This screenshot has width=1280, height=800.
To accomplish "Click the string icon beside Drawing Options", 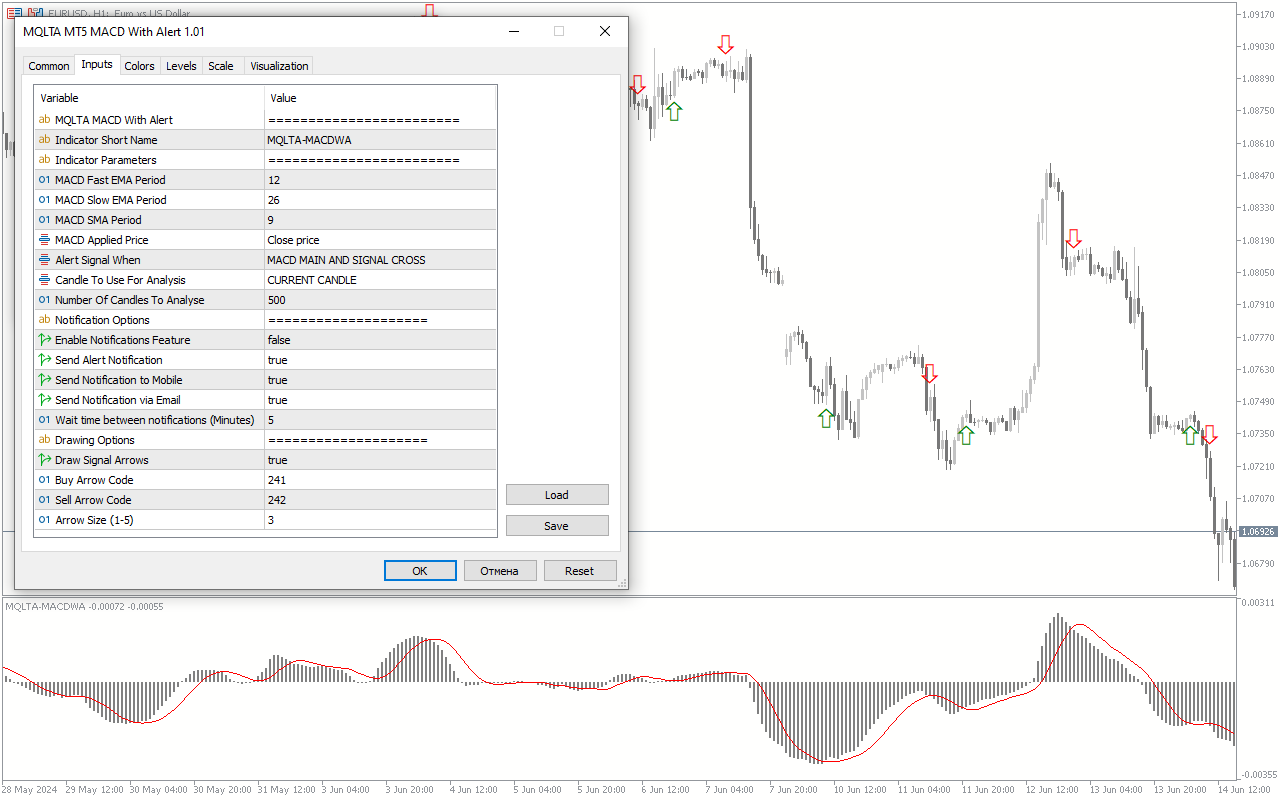I will tap(44, 440).
